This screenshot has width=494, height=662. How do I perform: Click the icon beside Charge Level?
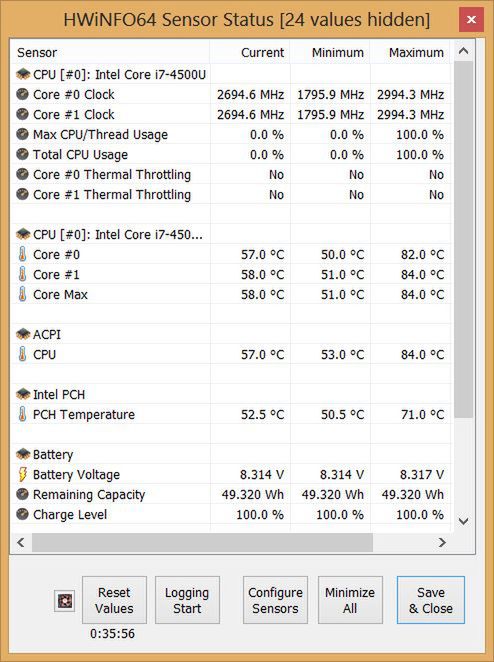point(22,514)
